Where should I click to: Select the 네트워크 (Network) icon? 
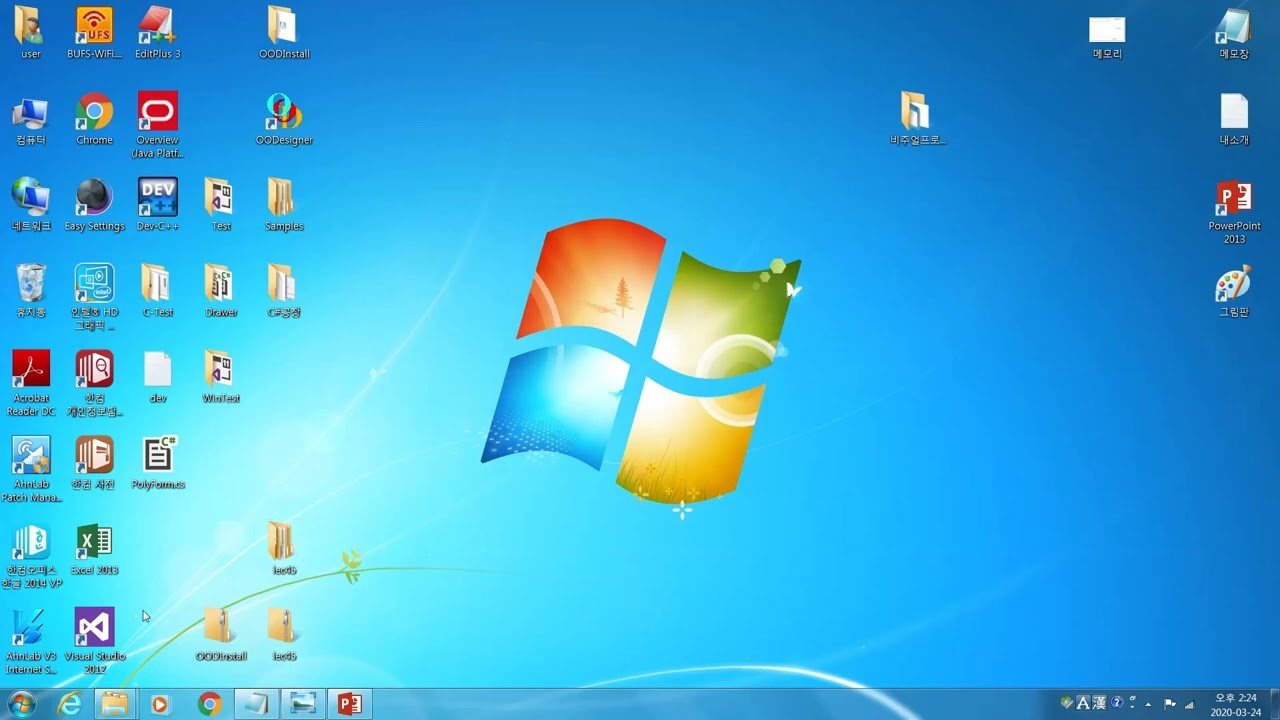[x=31, y=206]
